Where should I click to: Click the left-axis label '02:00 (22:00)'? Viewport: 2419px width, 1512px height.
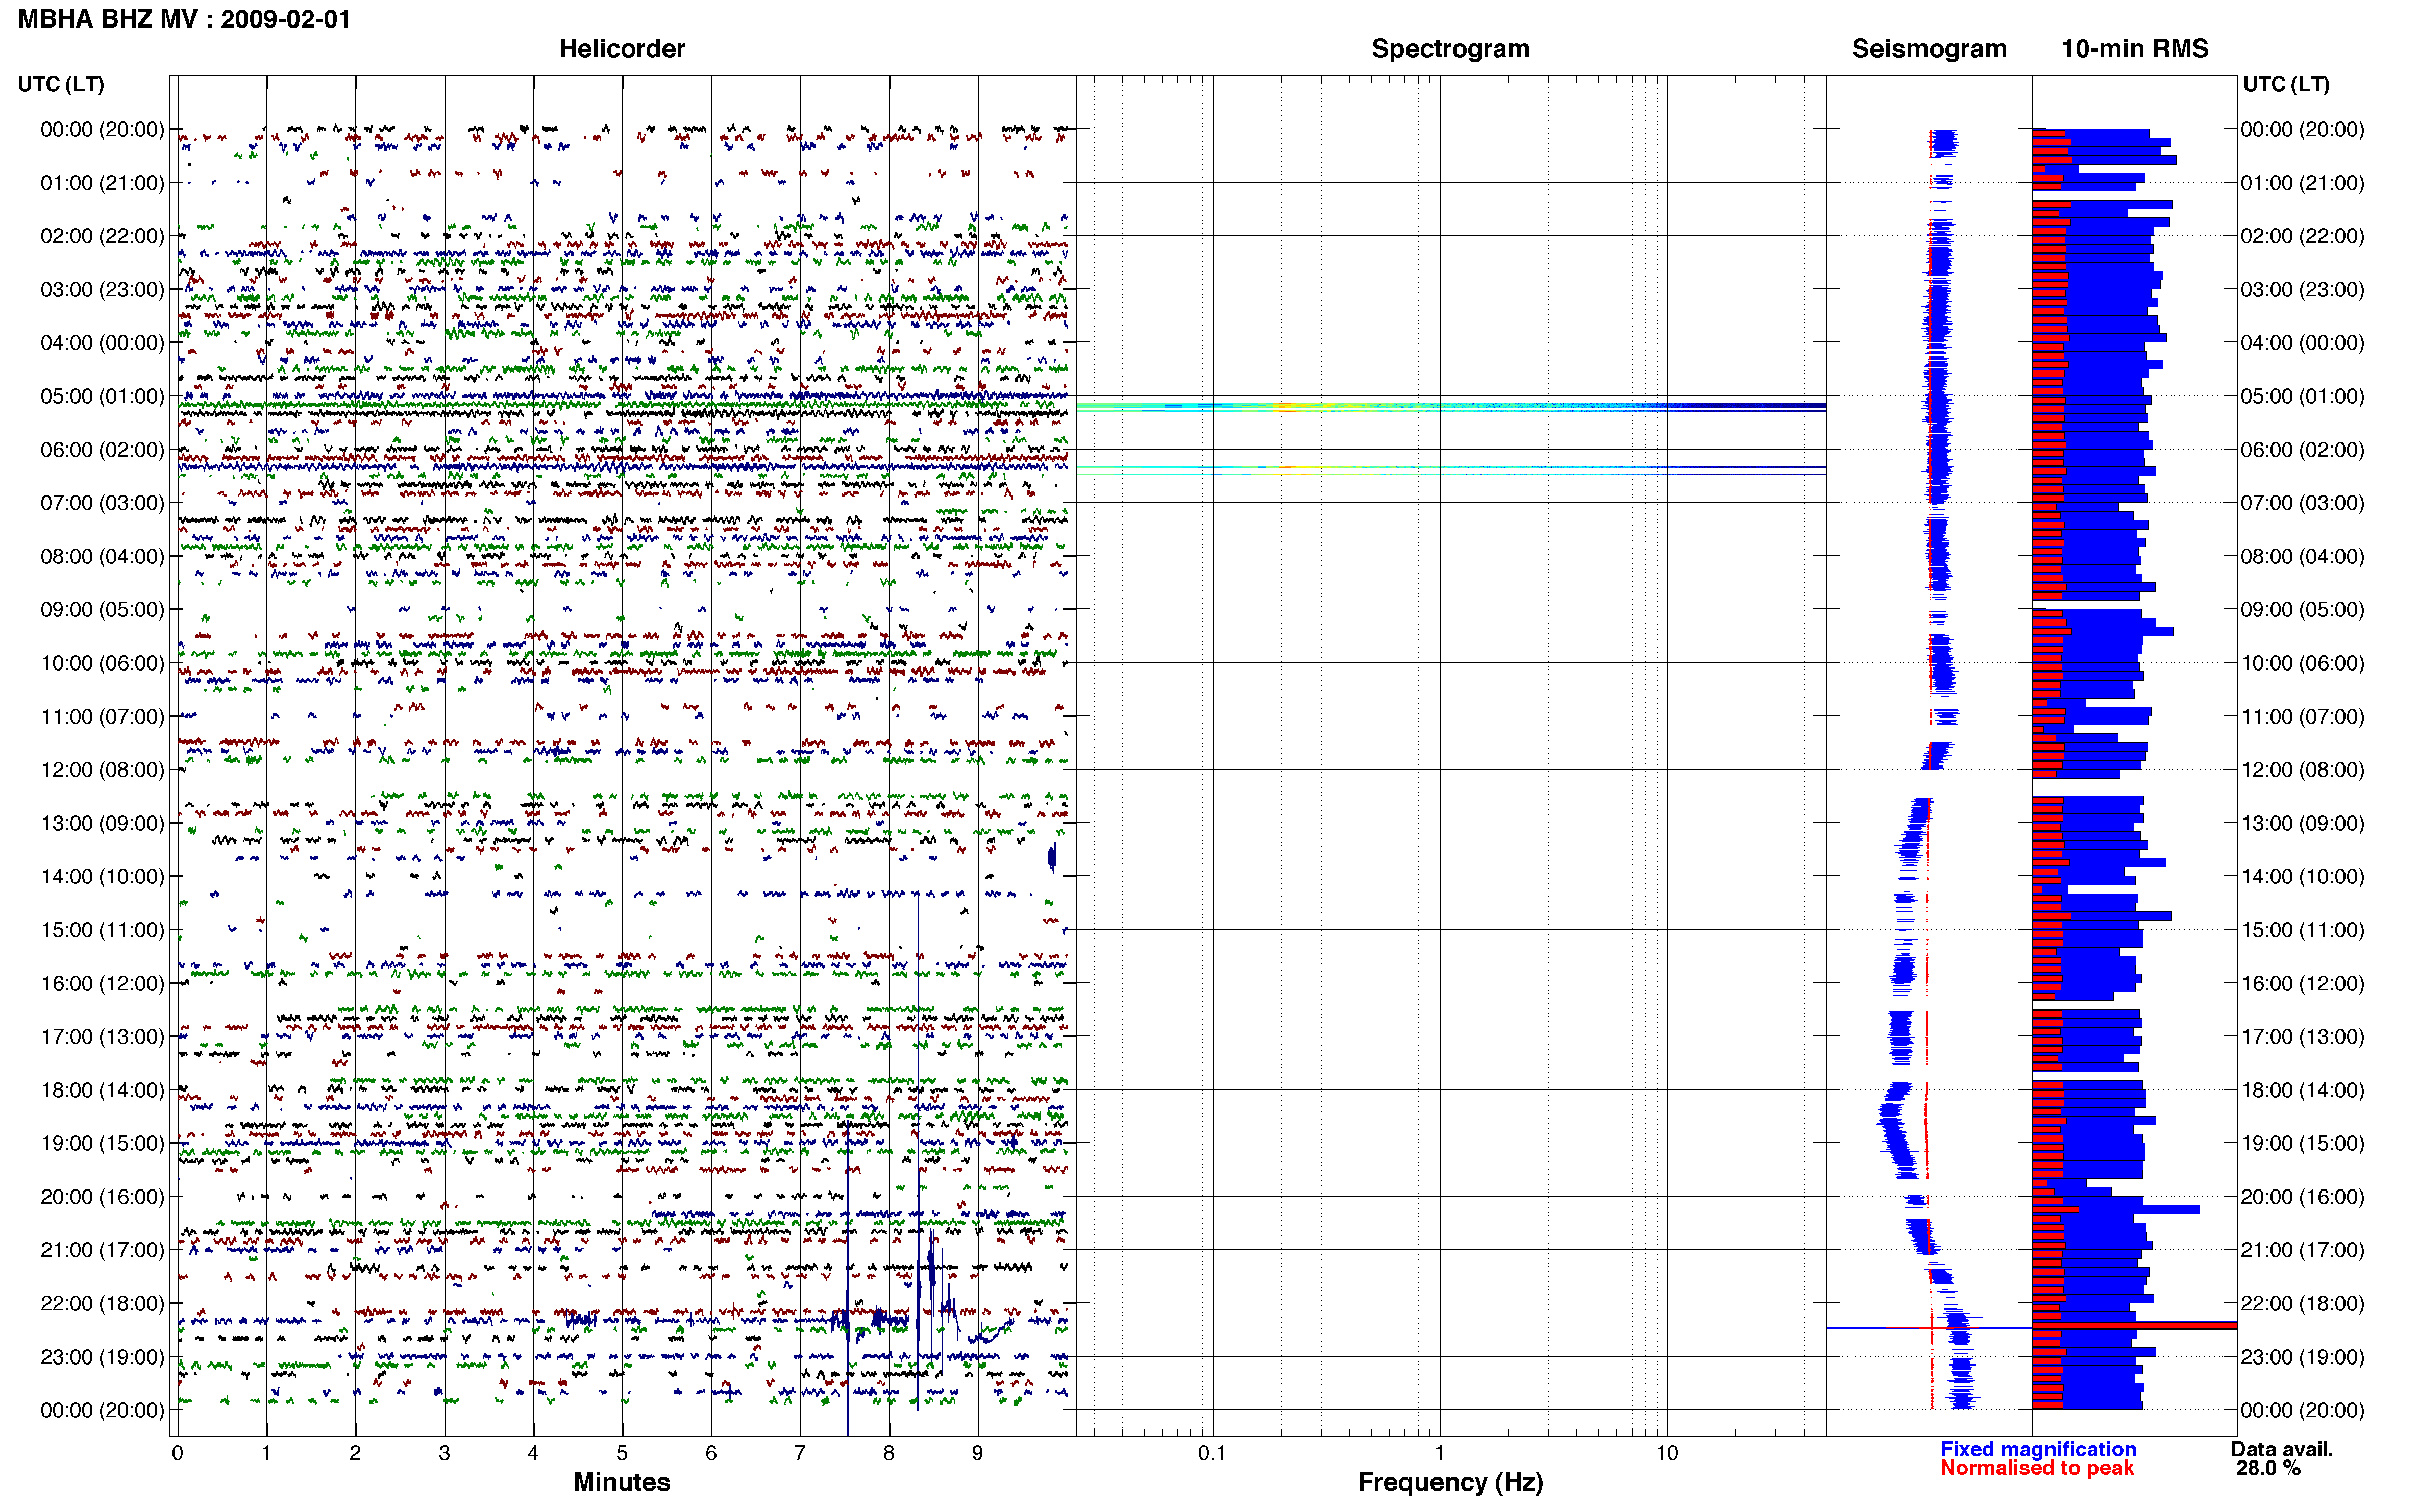click(x=102, y=236)
